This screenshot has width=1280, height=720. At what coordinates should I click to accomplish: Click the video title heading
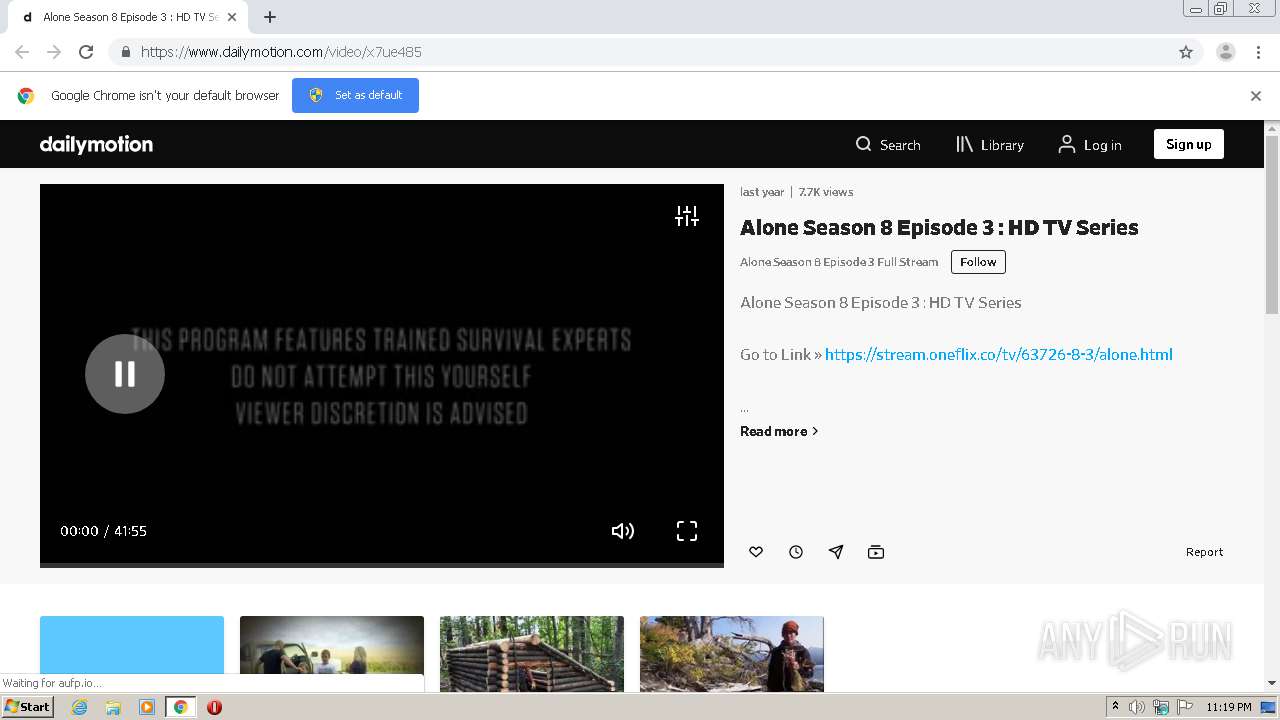(x=939, y=228)
